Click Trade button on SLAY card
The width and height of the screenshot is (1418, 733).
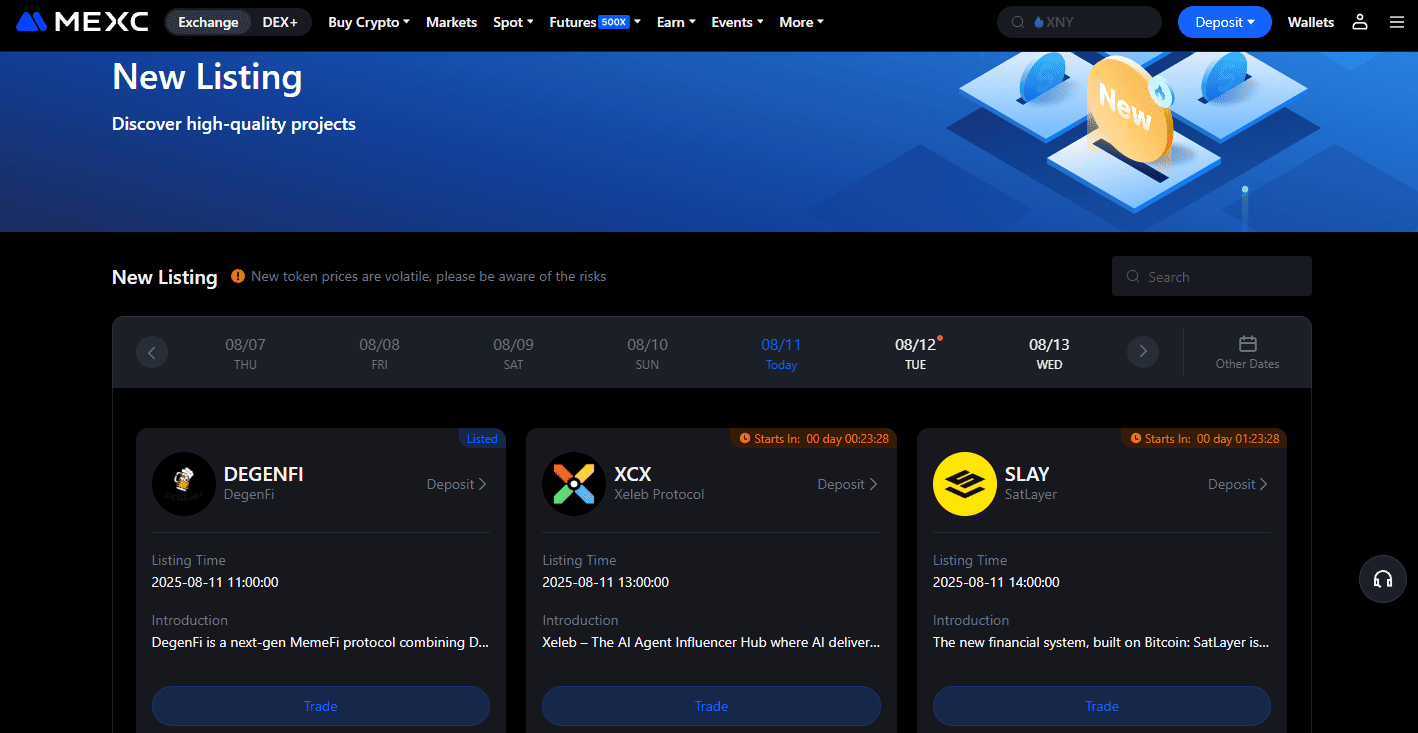click(x=1102, y=706)
